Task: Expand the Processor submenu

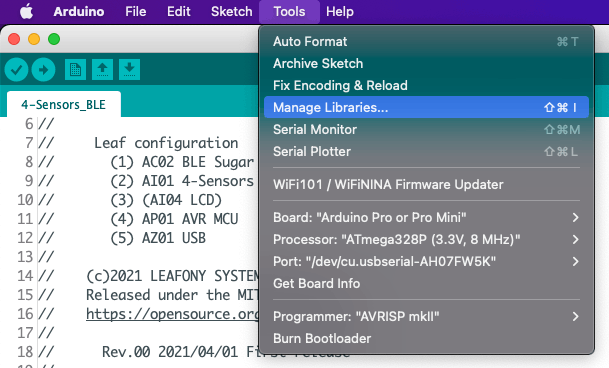Action: pyautogui.click(x=426, y=239)
